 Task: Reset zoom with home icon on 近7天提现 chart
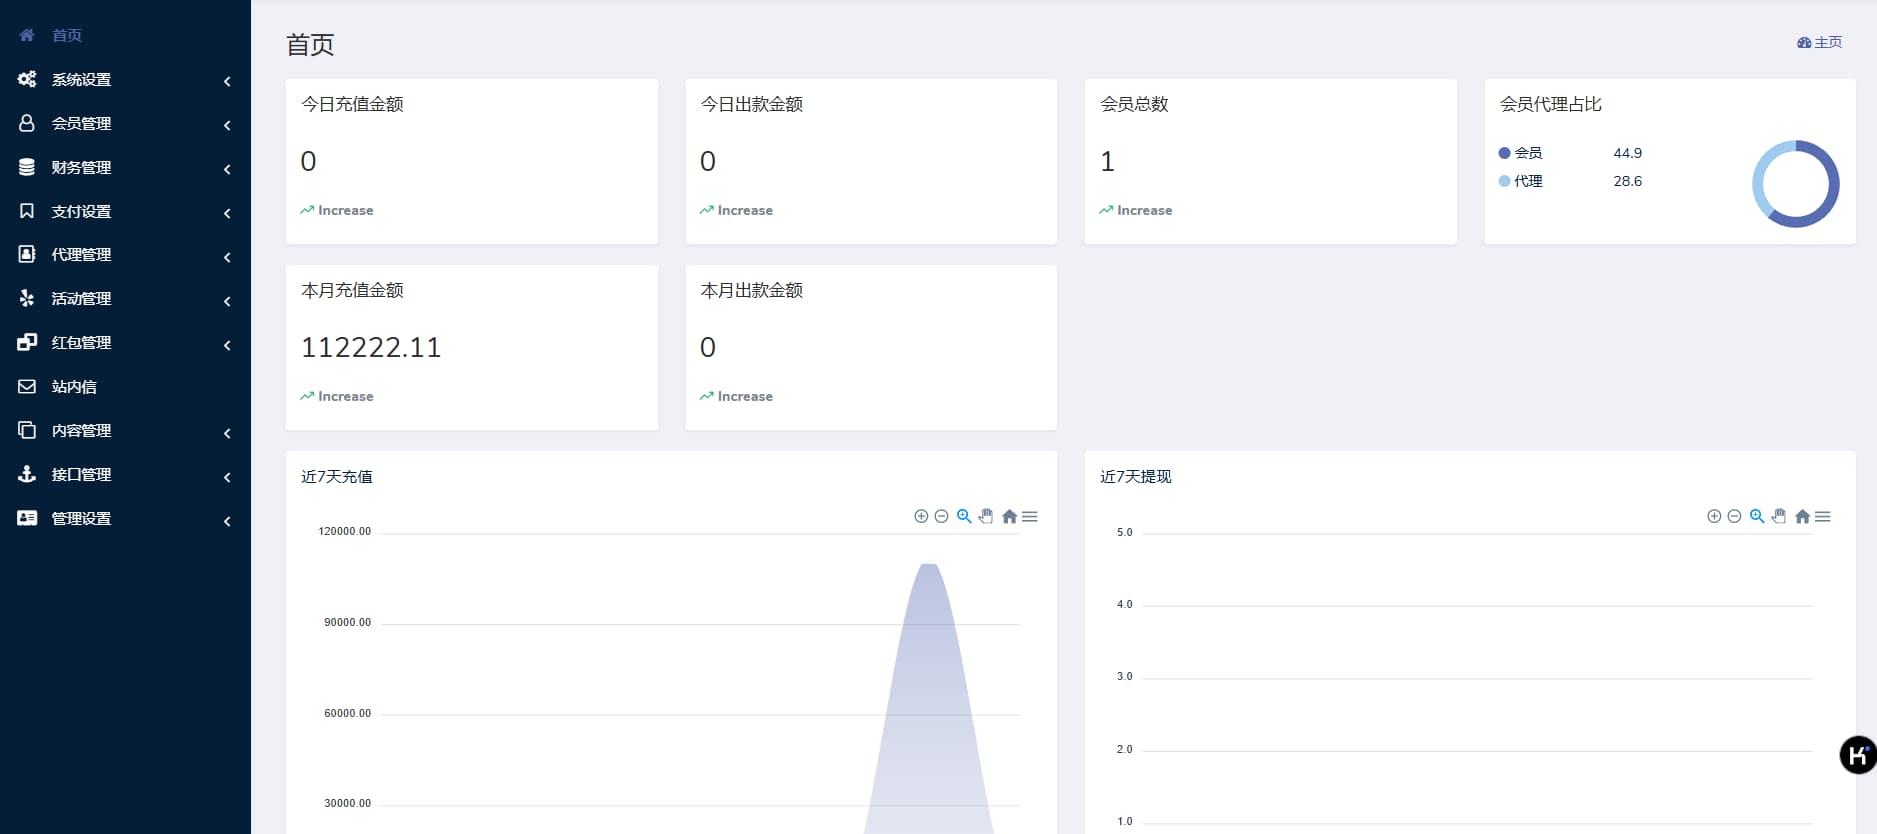(1802, 517)
